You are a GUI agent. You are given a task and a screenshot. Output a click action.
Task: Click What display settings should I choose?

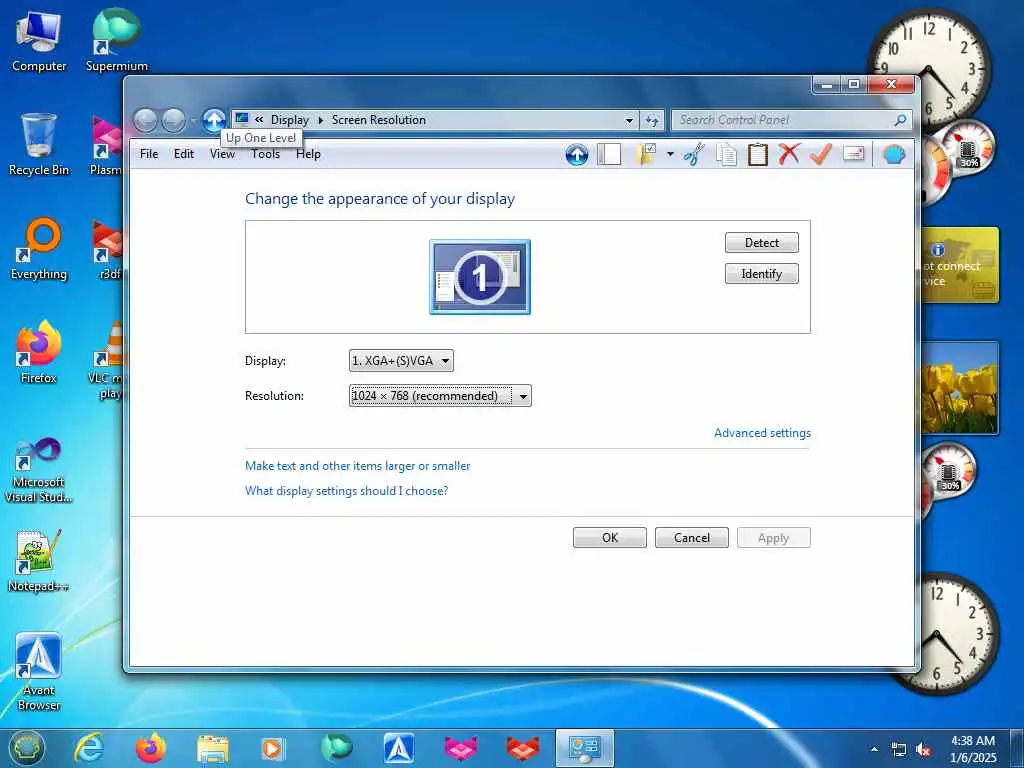click(x=346, y=490)
